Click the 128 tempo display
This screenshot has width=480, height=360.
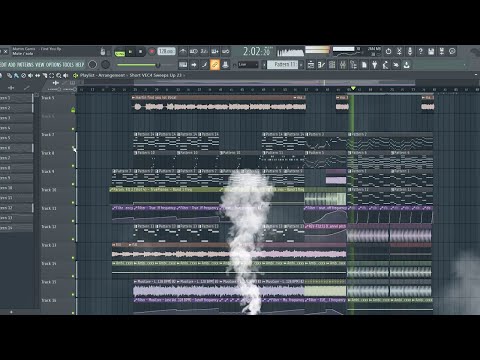click(166, 51)
